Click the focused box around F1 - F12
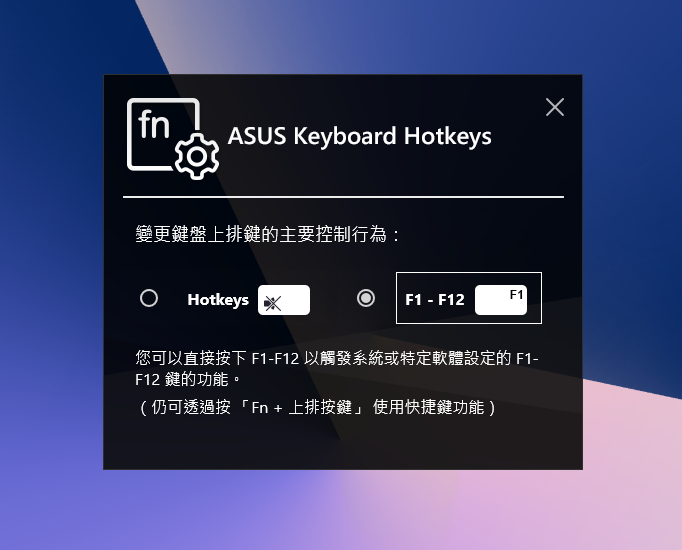 point(469,298)
